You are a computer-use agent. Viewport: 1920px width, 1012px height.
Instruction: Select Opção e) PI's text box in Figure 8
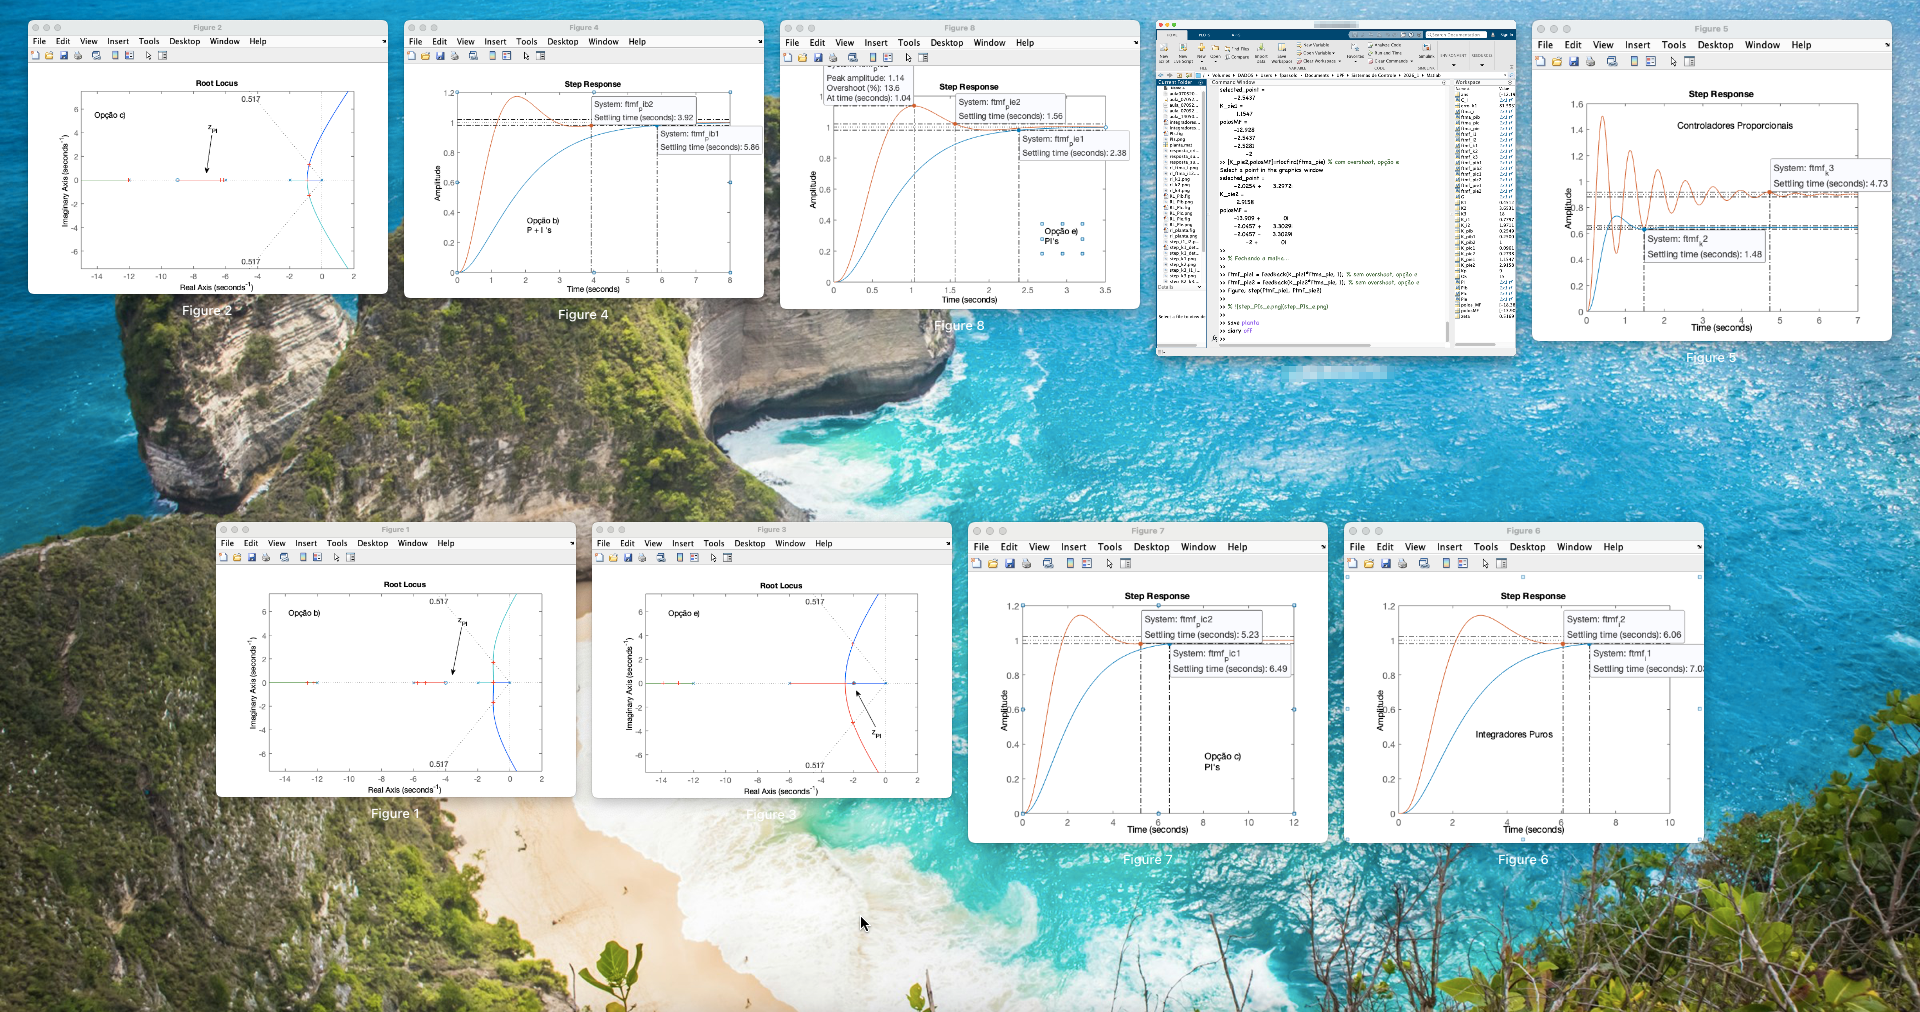point(1060,236)
